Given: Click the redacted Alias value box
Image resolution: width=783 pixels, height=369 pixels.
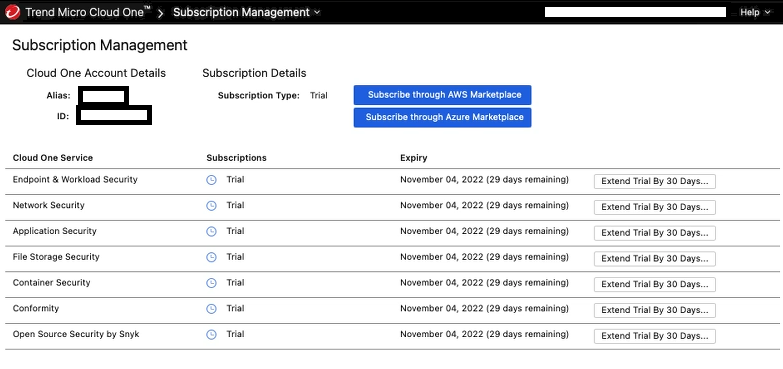Looking at the screenshot, I should point(103,96).
